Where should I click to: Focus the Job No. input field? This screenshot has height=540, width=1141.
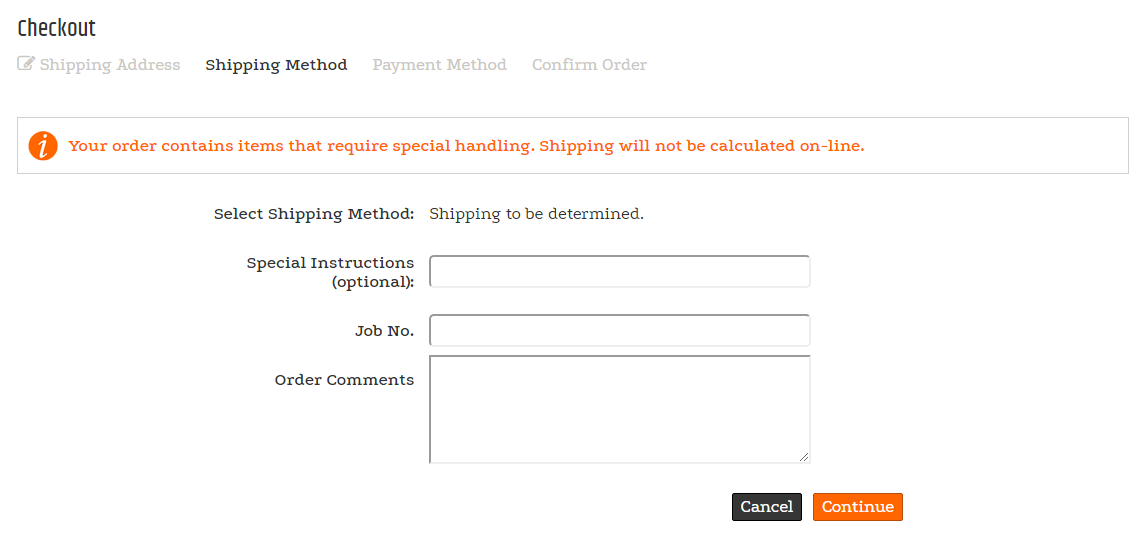[x=619, y=331]
